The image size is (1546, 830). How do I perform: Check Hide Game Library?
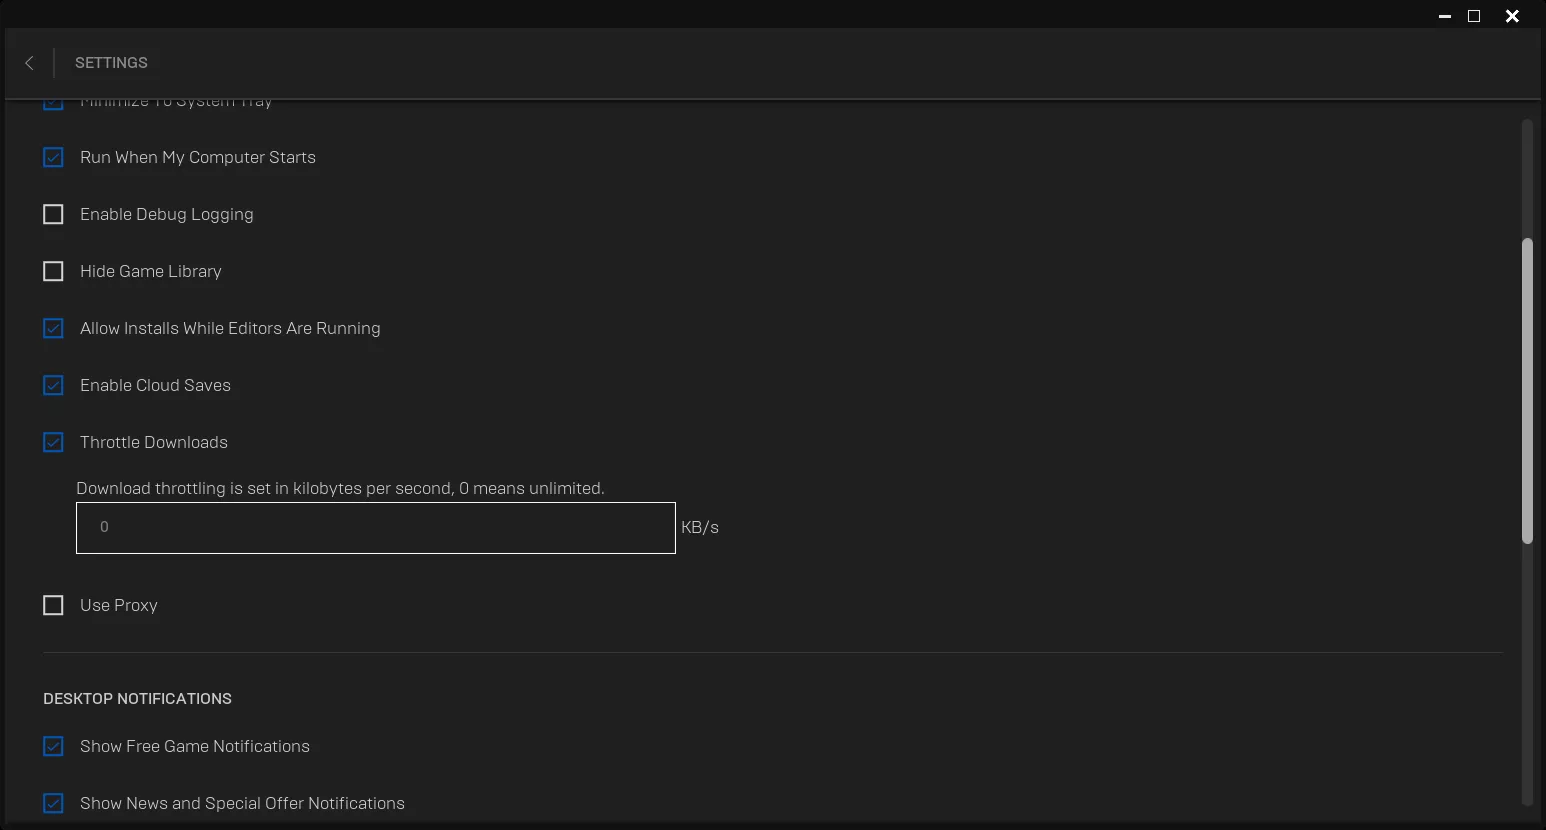click(53, 271)
